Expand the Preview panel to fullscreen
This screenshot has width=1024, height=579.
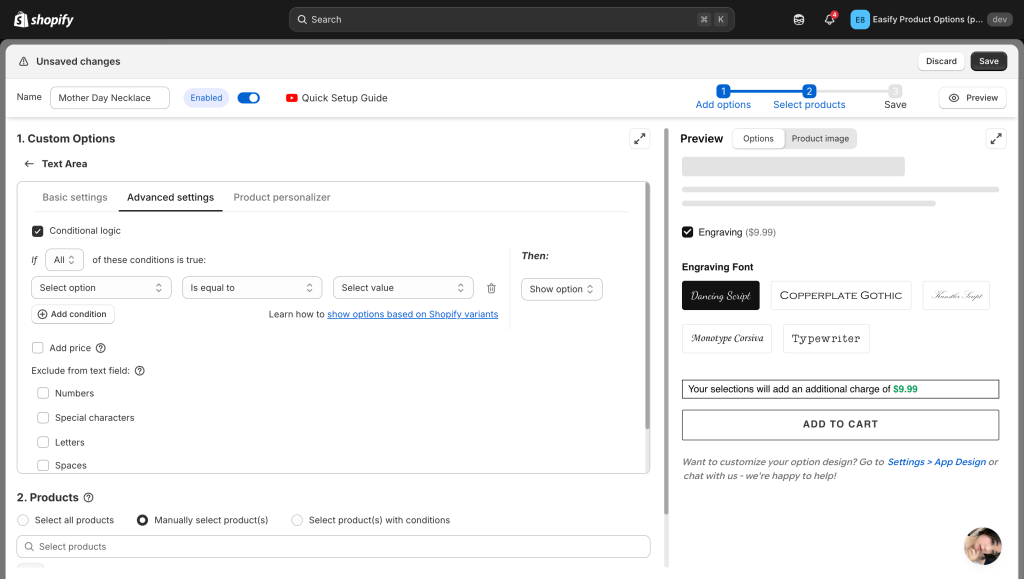995,139
